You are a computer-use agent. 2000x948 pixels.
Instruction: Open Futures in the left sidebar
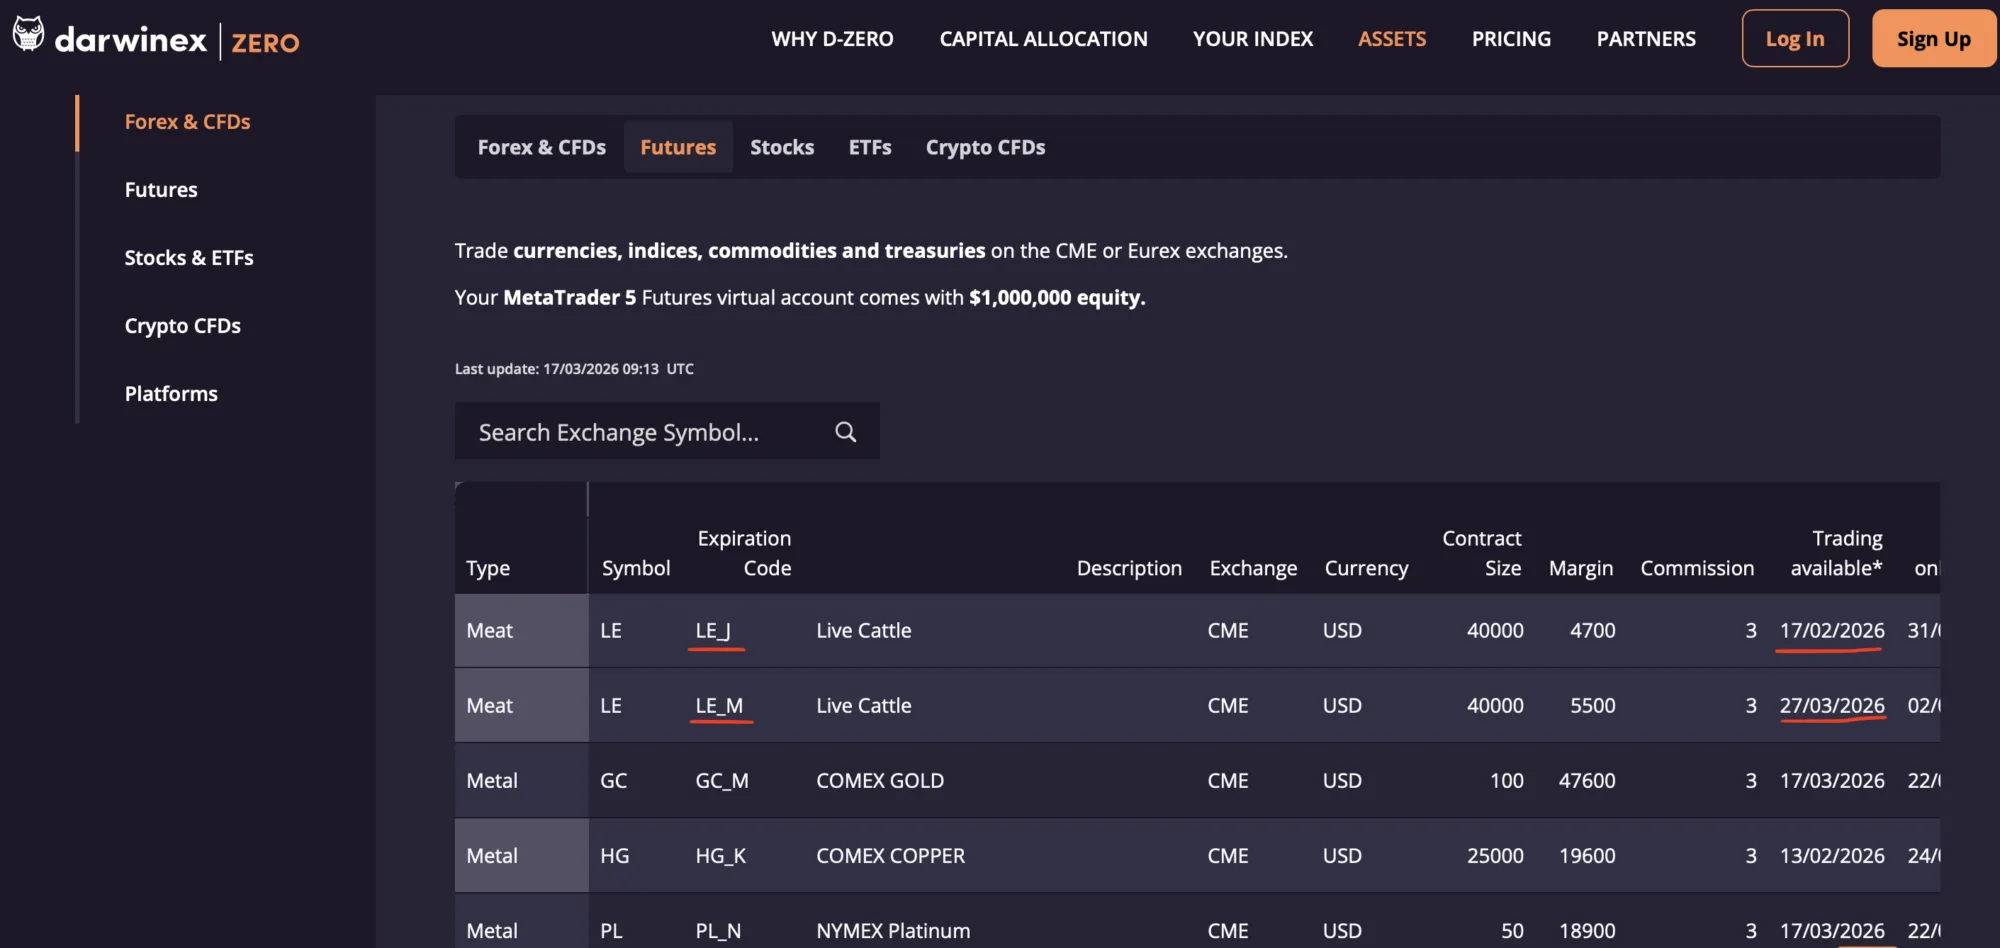[161, 190]
